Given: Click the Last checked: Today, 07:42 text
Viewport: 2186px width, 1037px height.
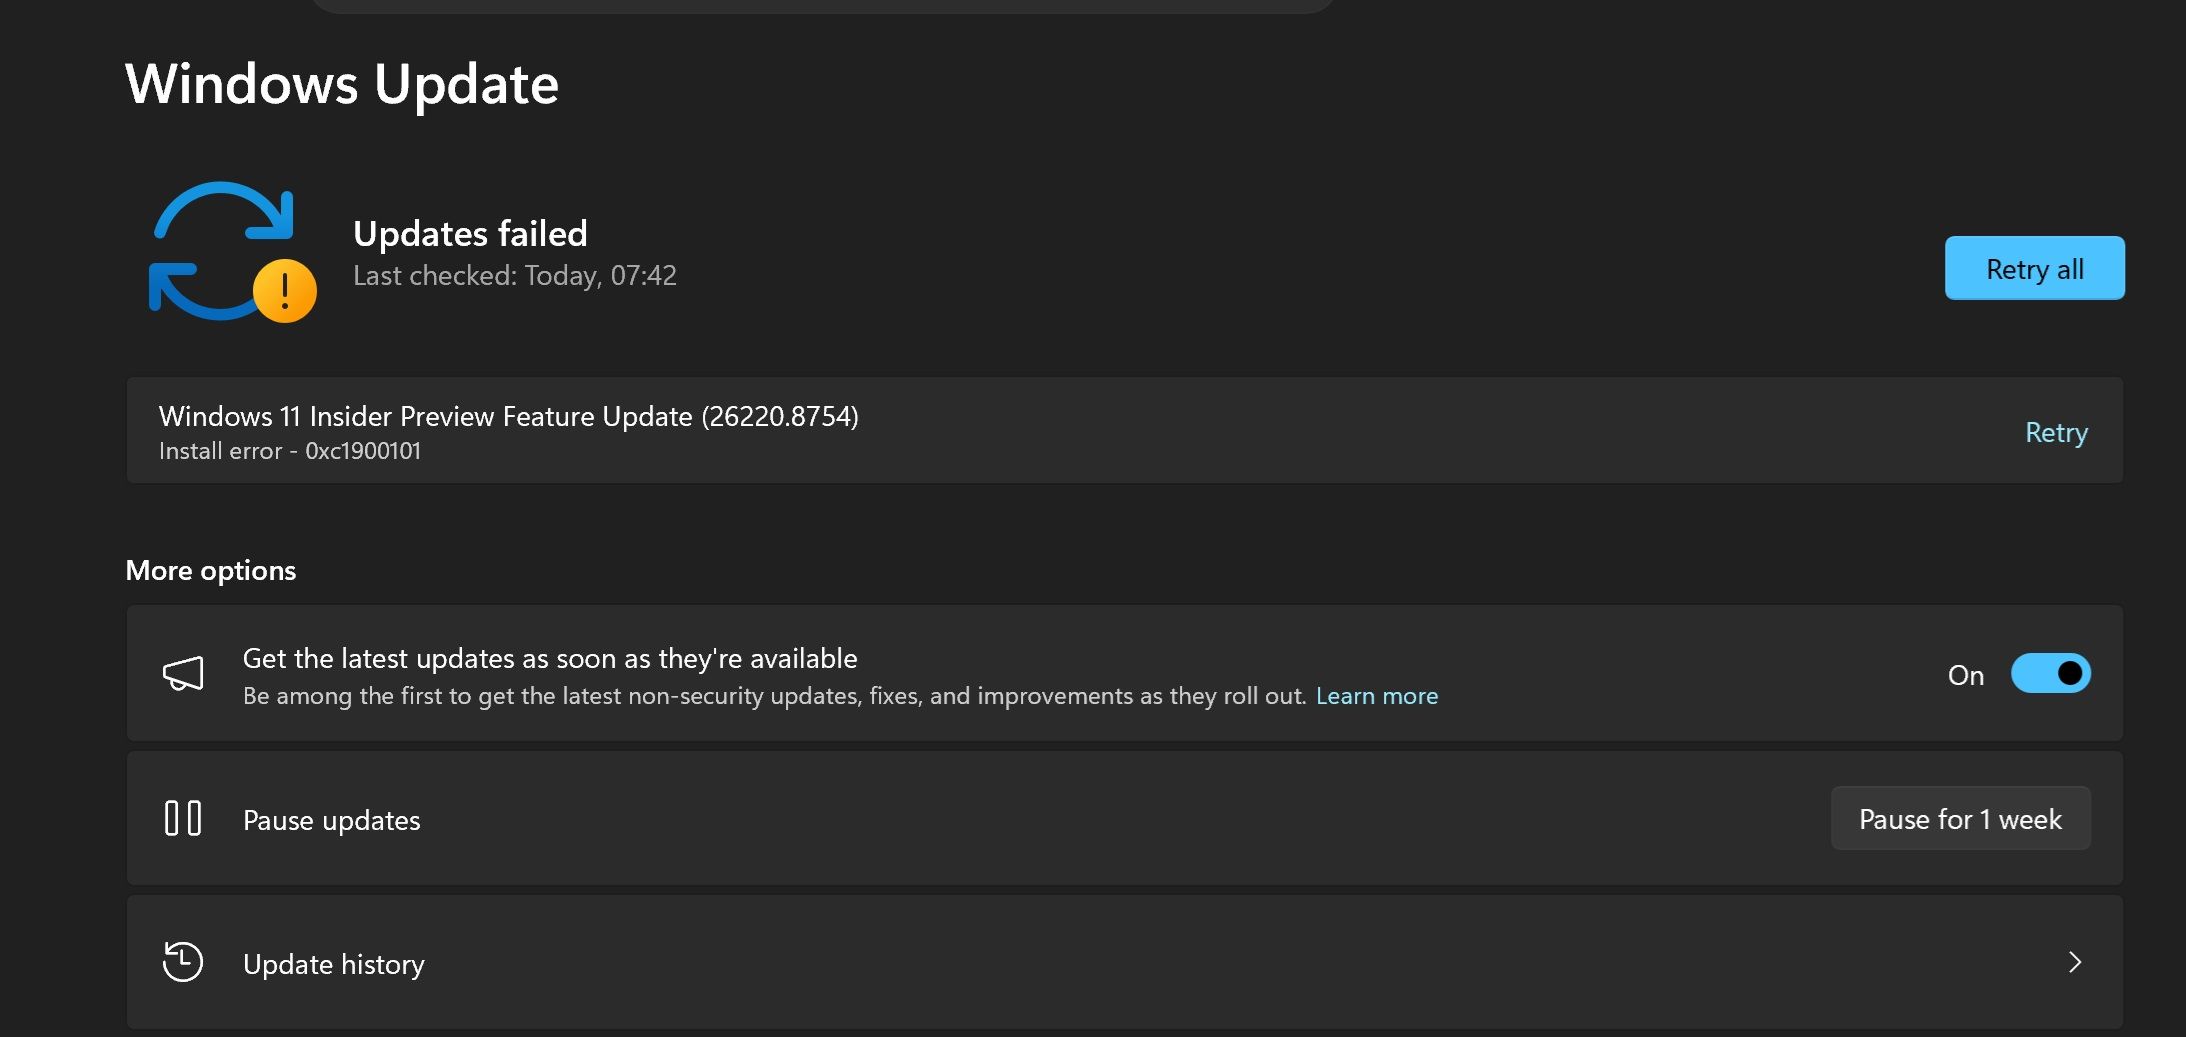Looking at the screenshot, I should click(515, 276).
